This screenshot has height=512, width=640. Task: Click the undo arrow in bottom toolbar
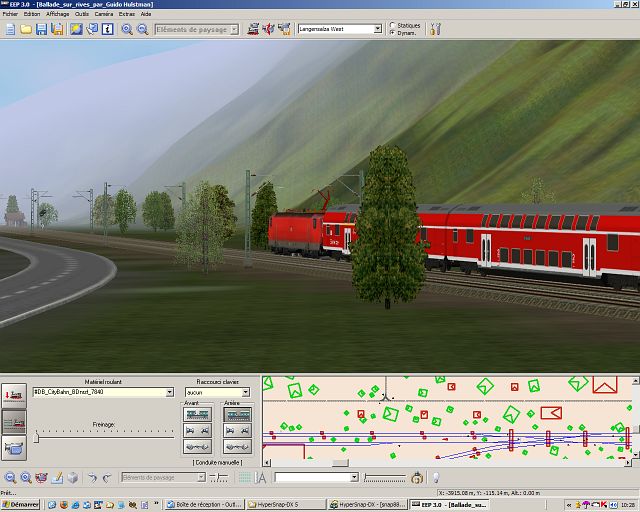point(91,478)
